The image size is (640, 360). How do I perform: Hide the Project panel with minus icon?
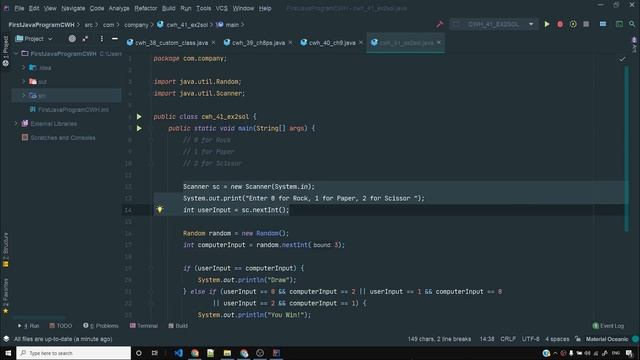point(115,39)
